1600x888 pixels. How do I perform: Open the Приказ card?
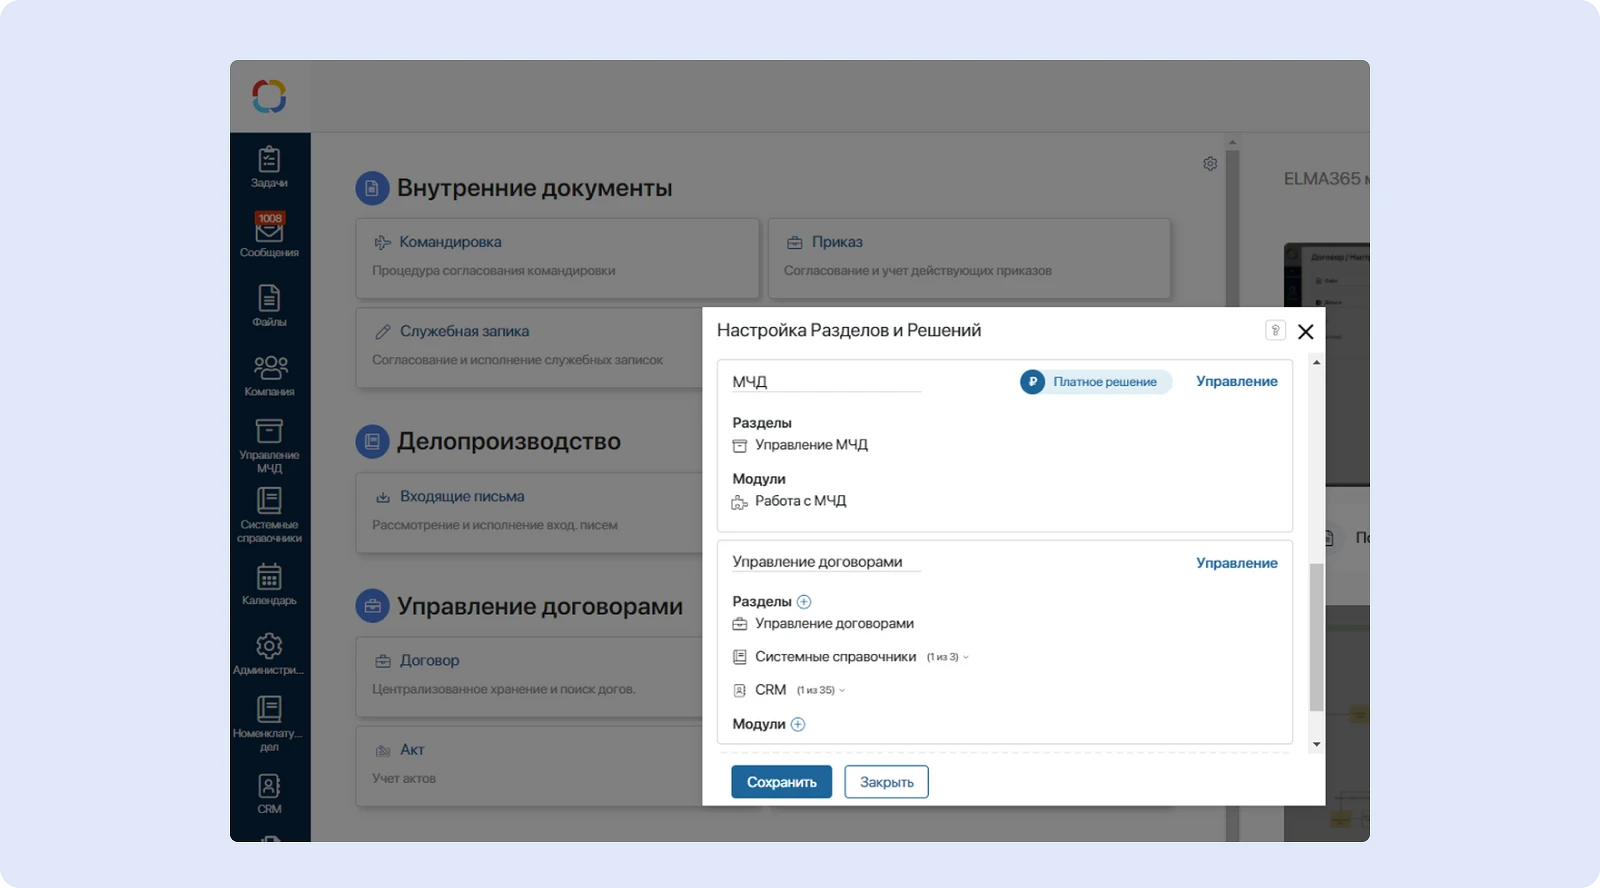(x=969, y=258)
